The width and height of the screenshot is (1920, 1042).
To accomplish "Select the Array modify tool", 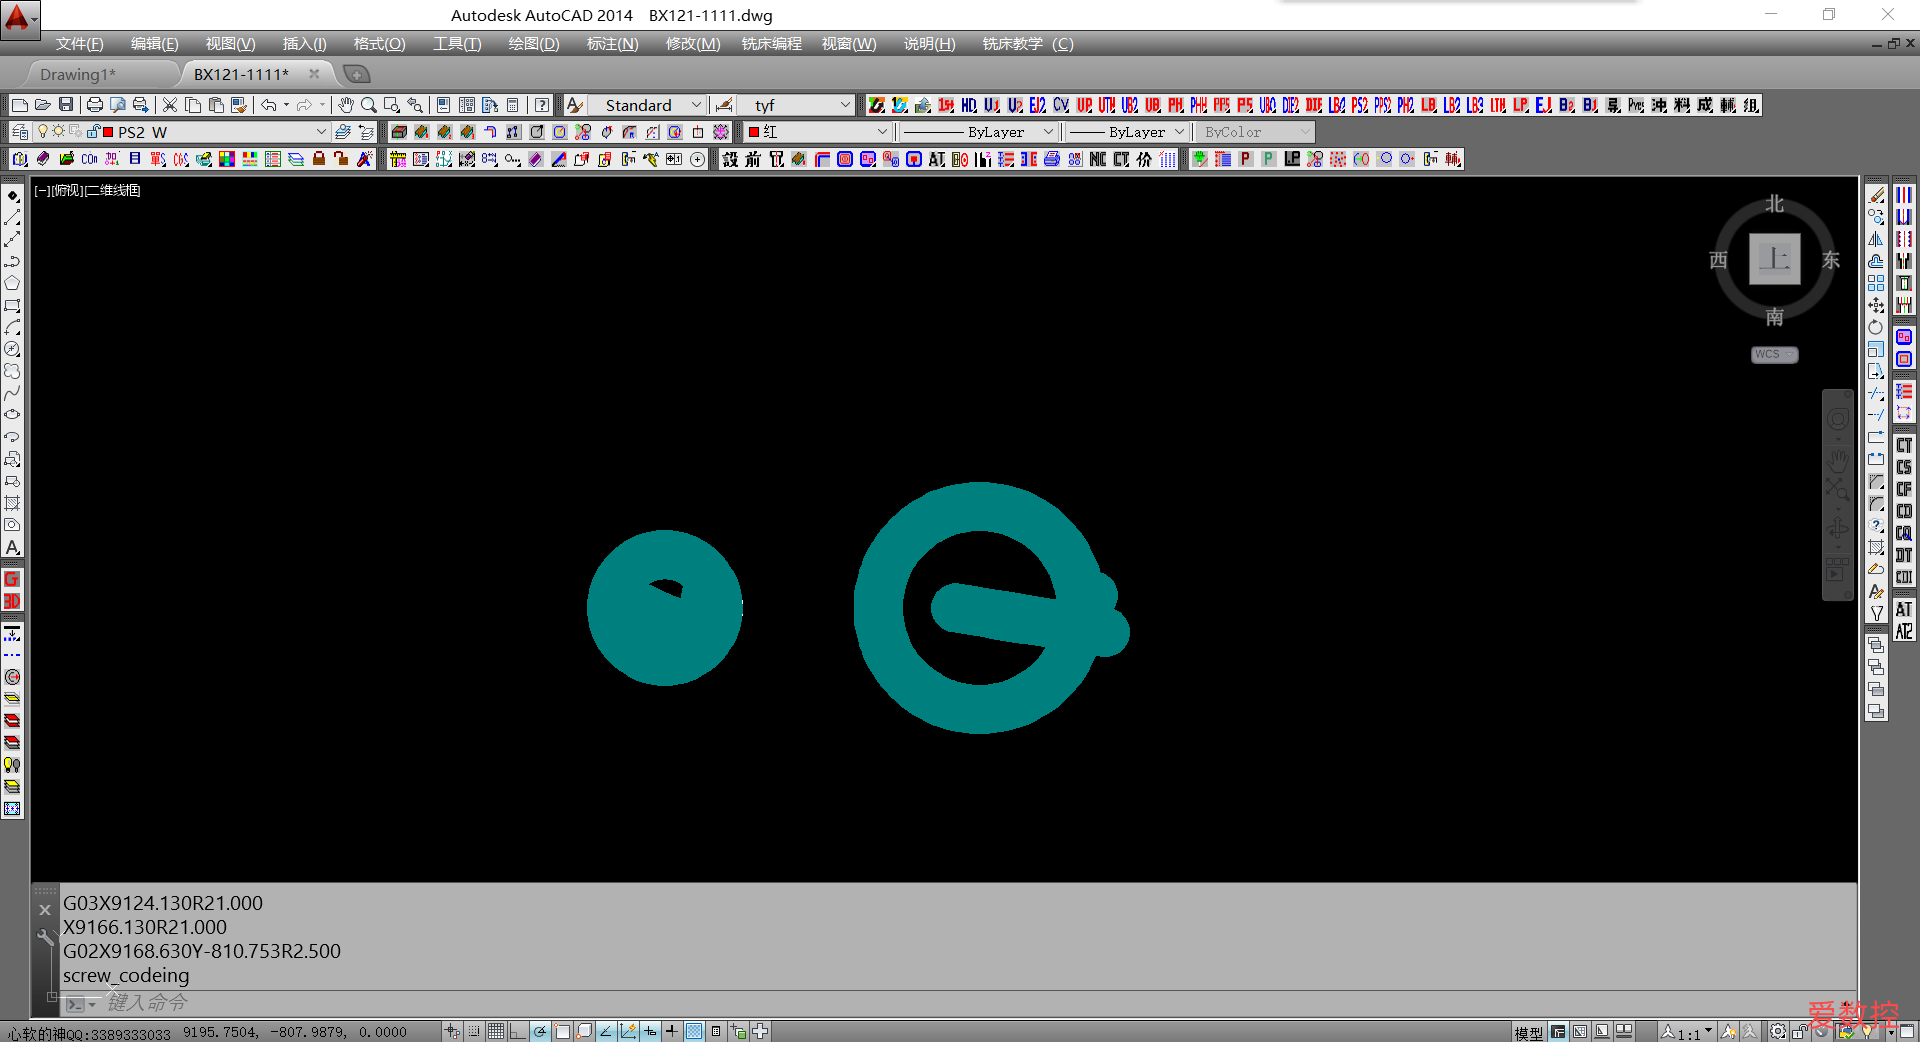I will [1876, 283].
